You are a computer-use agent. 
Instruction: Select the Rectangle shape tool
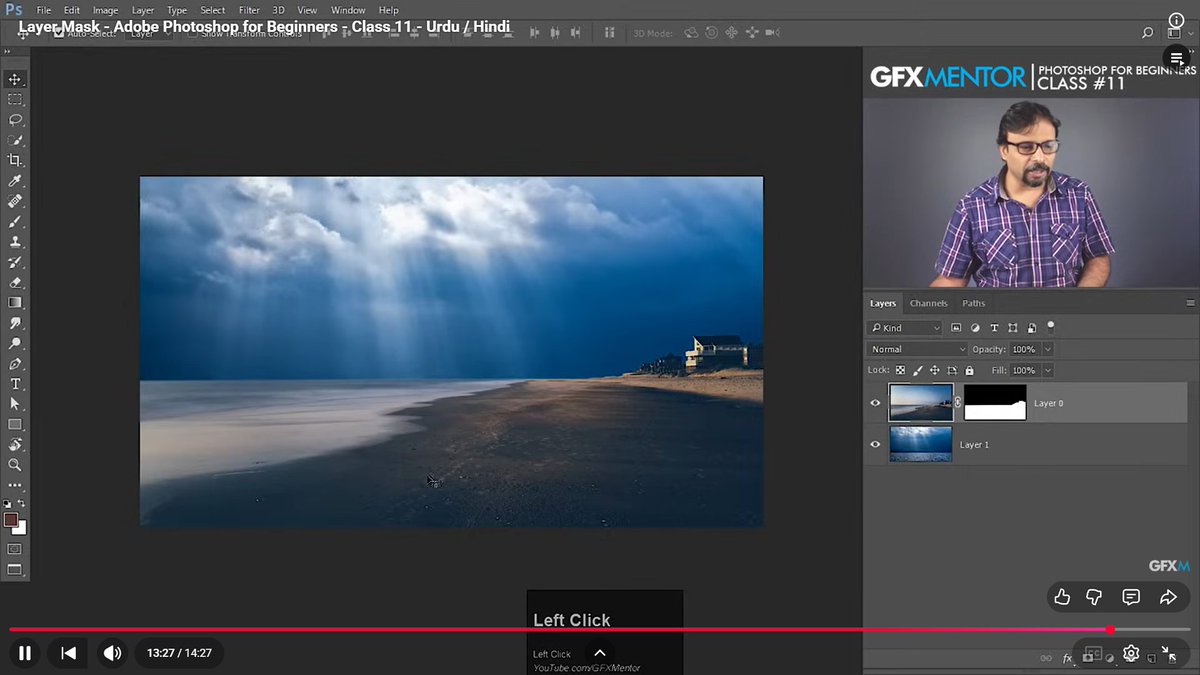(x=15, y=424)
